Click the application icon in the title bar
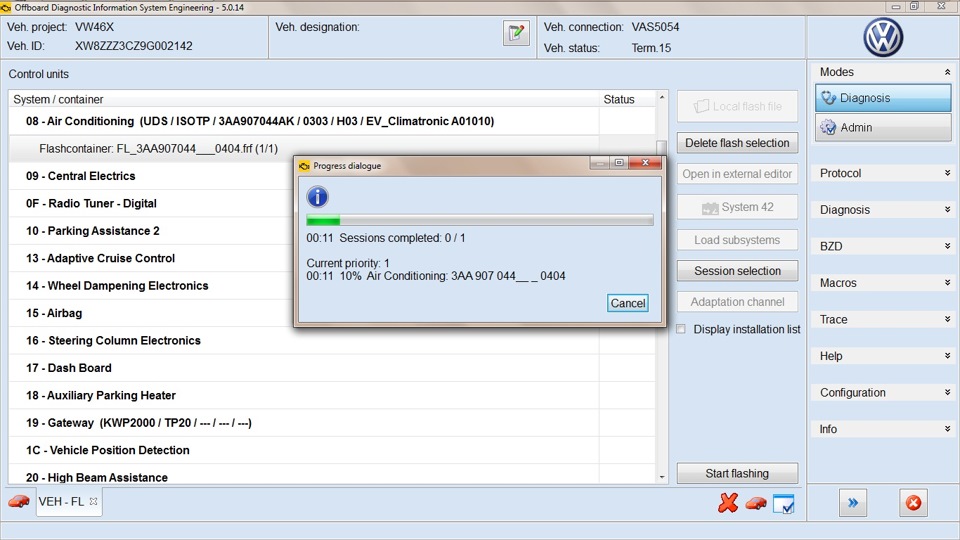This screenshot has width=960, height=540. click(x=6, y=7)
